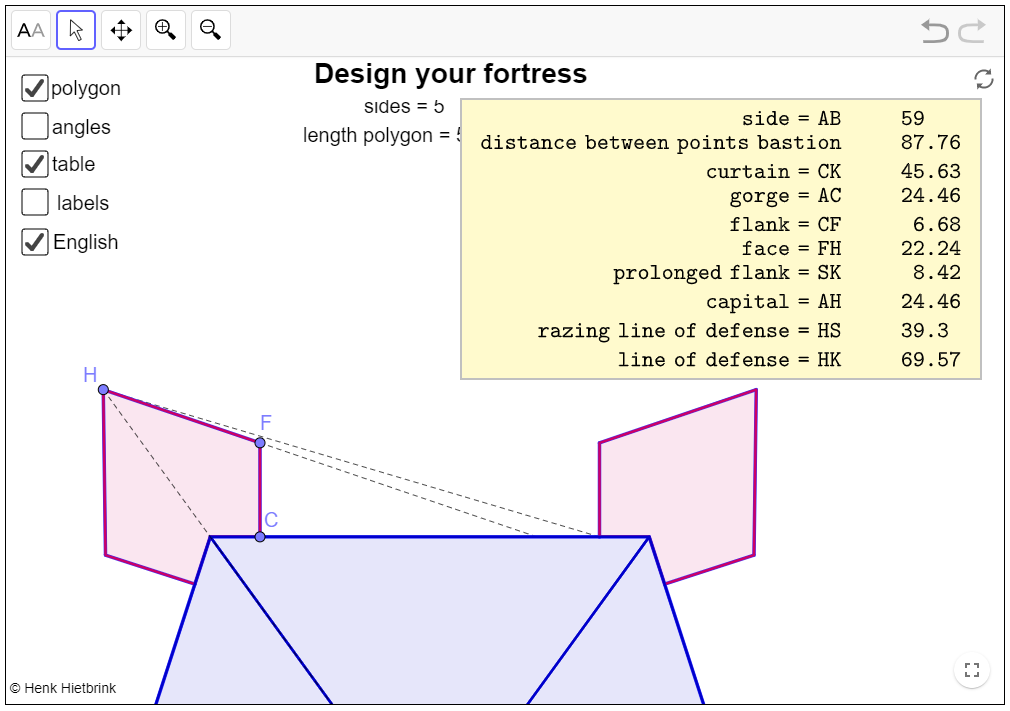Hide the table via its checkbox
Screen dimensions: 1010x711
[x=35, y=164]
